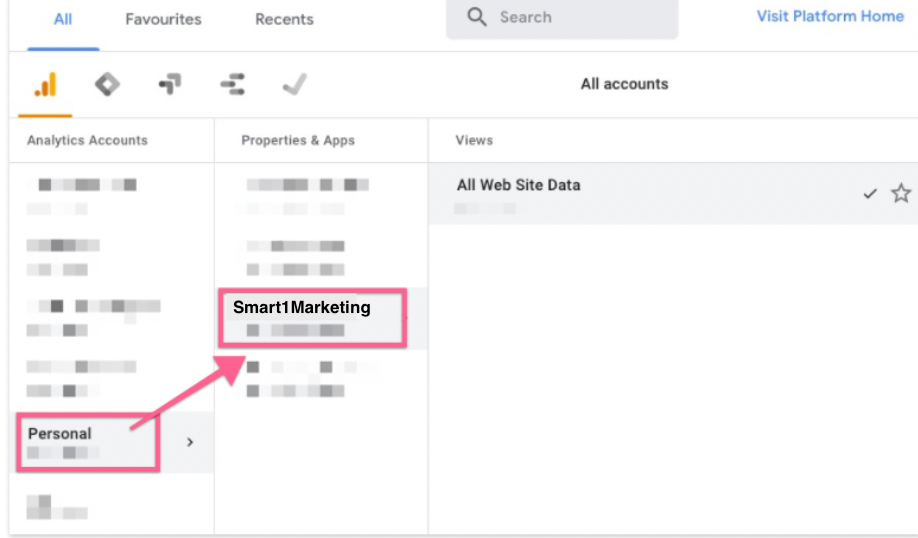
Task: Click the All accounts label
Action: click(624, 84)
